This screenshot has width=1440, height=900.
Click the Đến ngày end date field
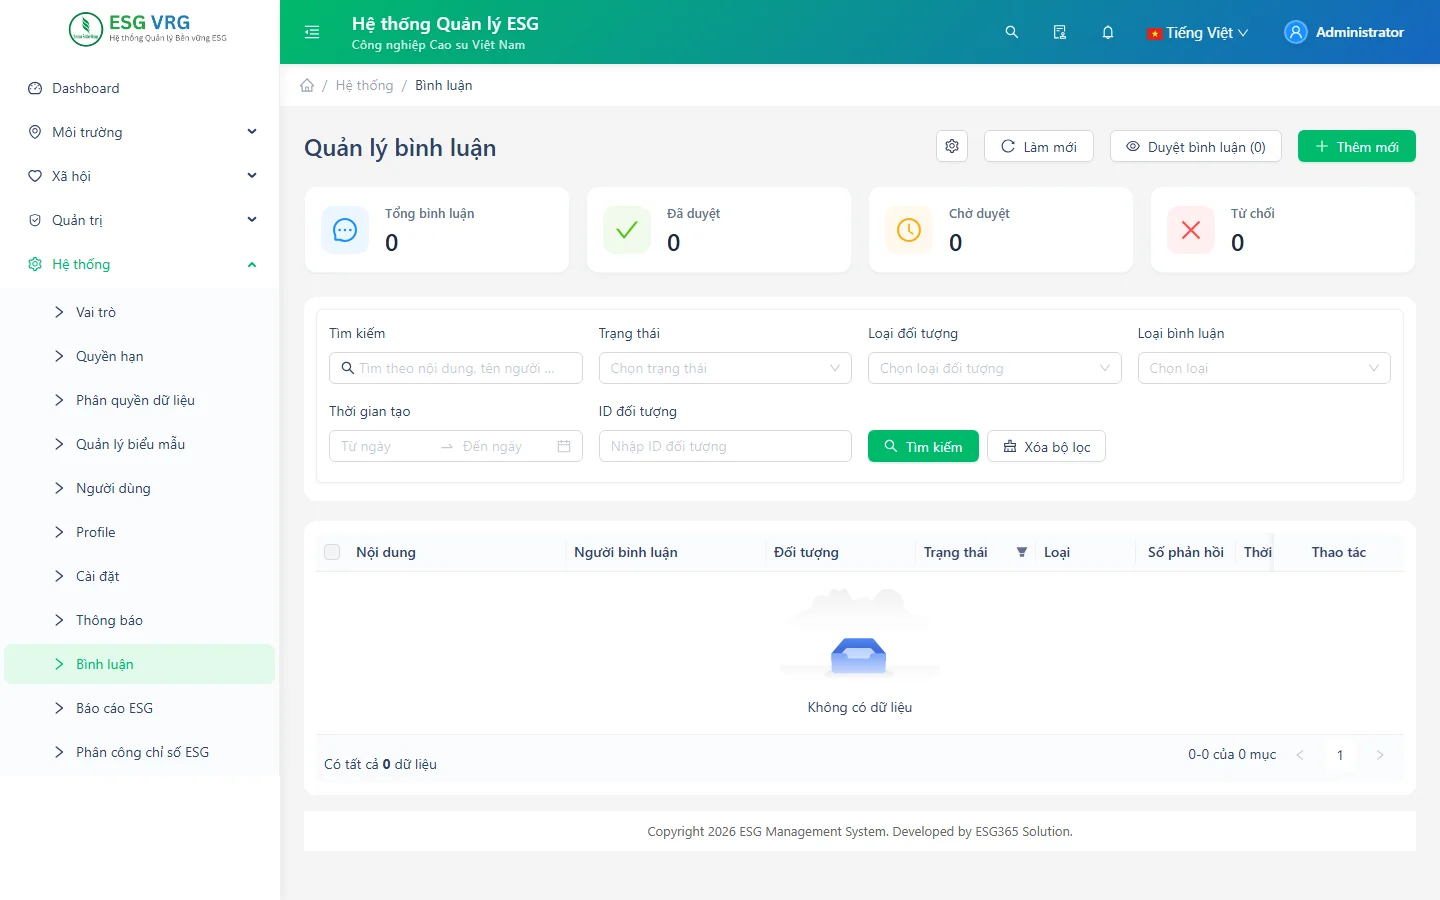point(505,446)
